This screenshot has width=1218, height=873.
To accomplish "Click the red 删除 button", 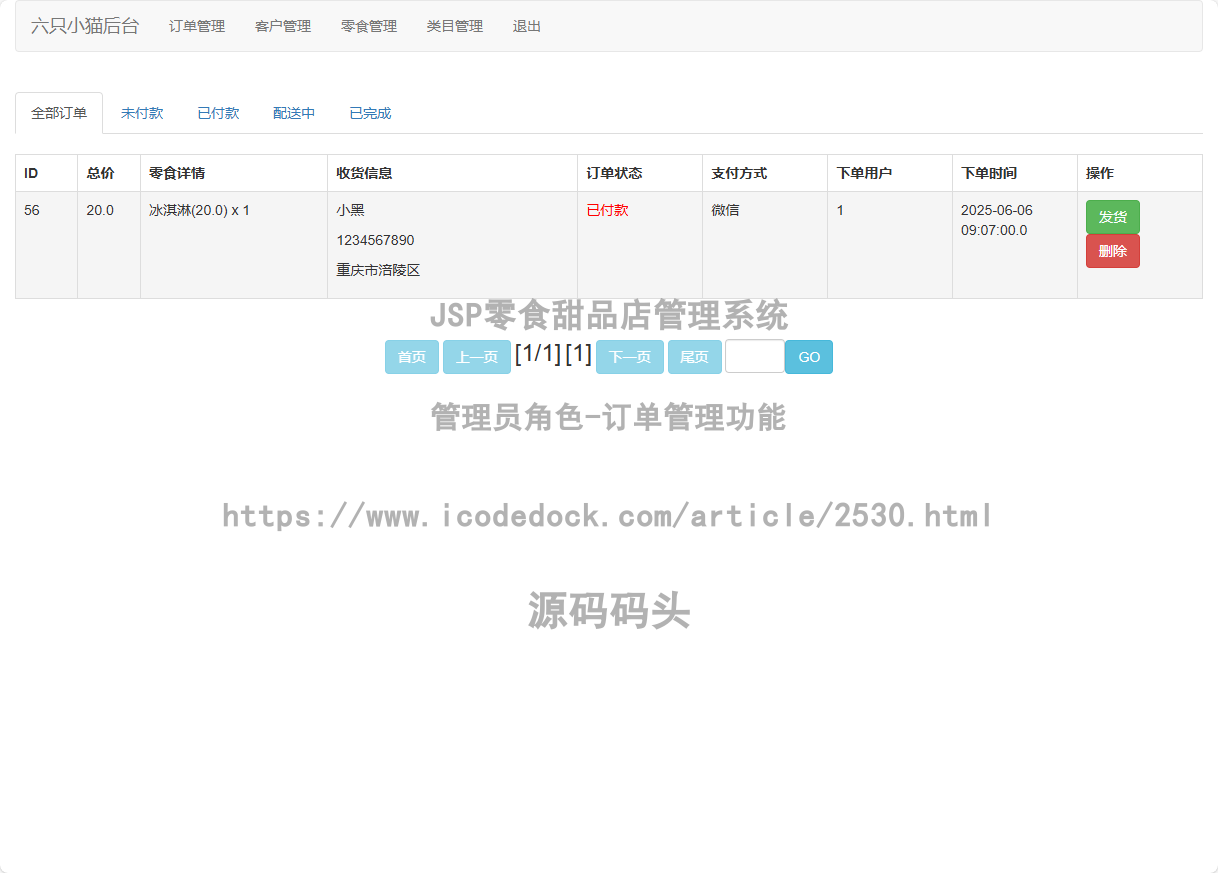I will 1113,251.
